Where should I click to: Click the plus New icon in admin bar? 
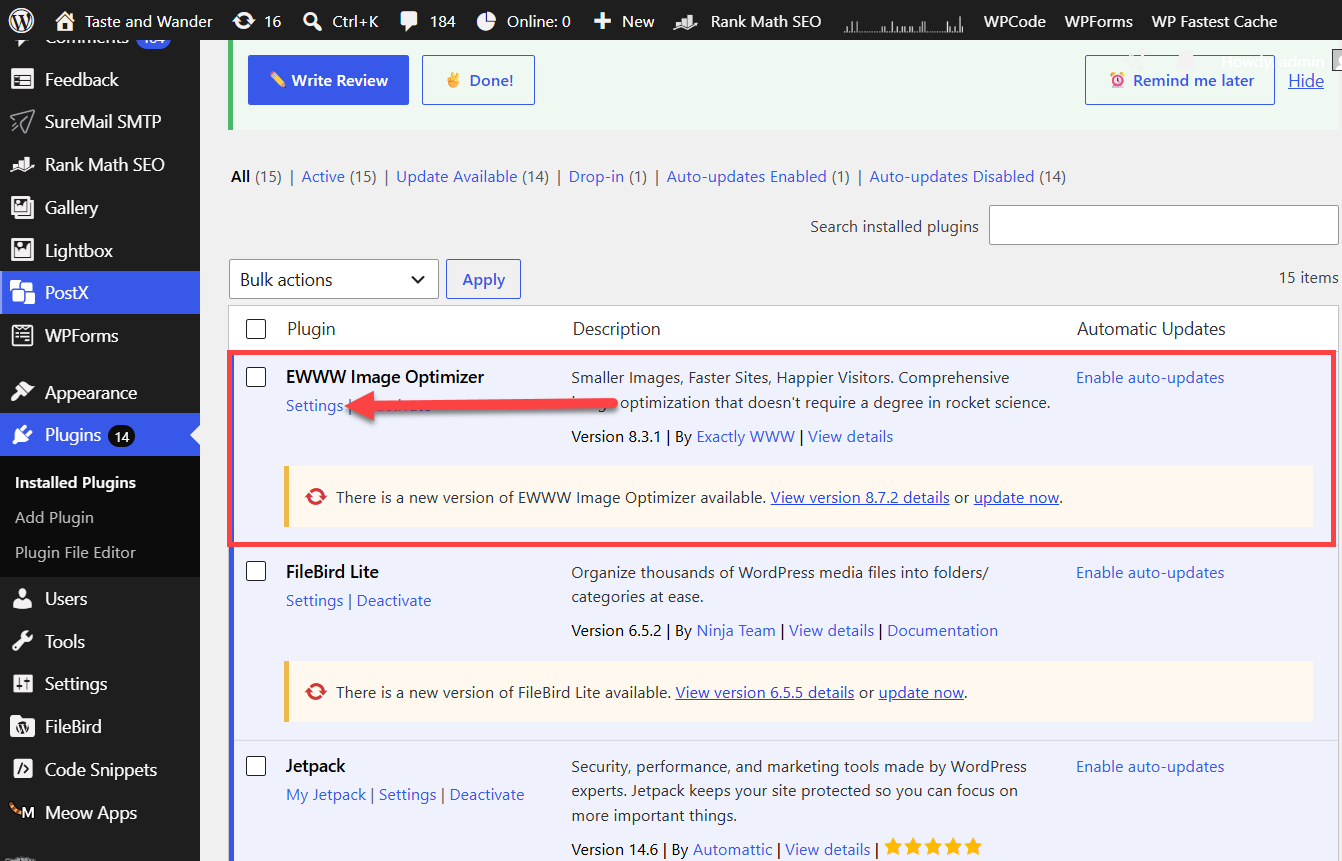(x=602, y=21)
